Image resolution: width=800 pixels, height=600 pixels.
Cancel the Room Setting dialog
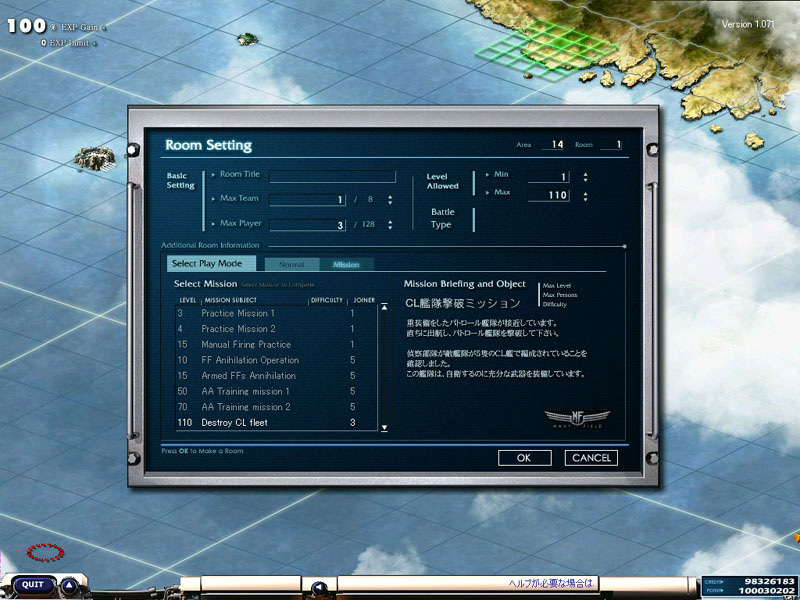(591, 458)
